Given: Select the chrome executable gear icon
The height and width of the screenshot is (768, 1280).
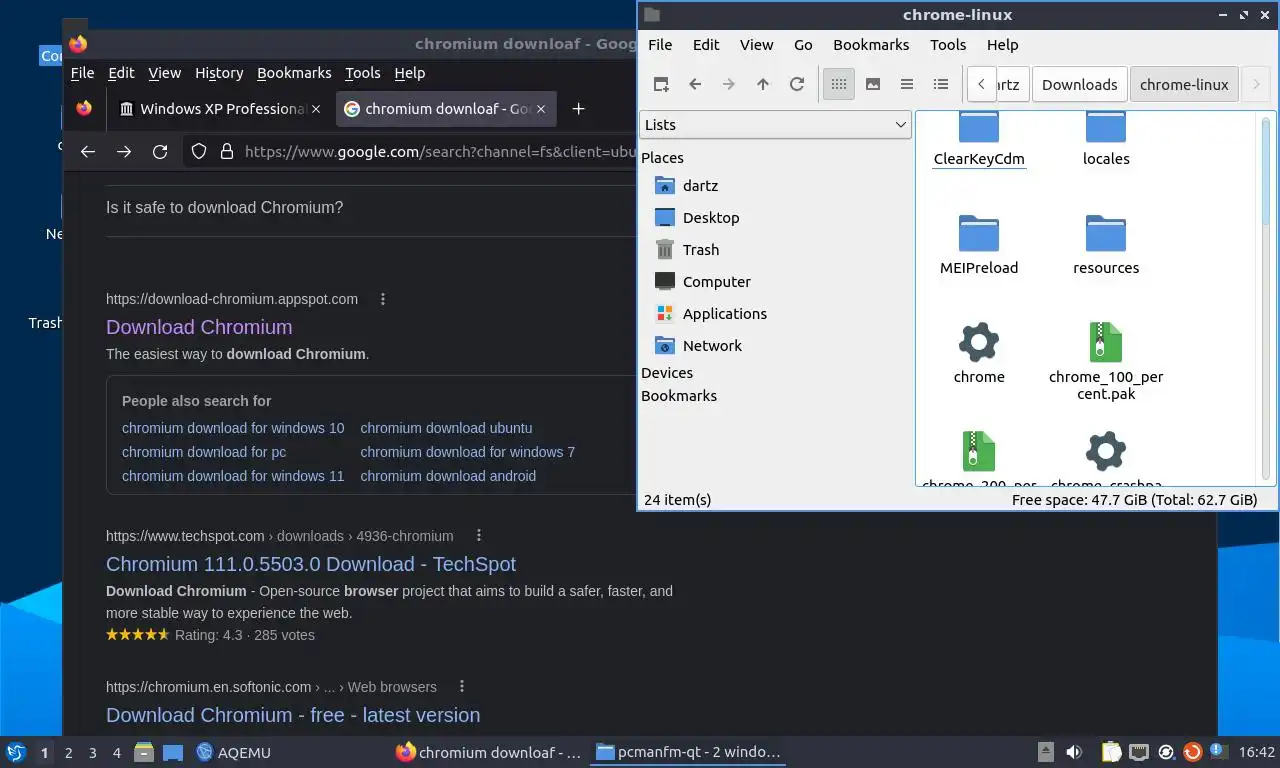Looking at the screenshot, I should coord(979,342).
